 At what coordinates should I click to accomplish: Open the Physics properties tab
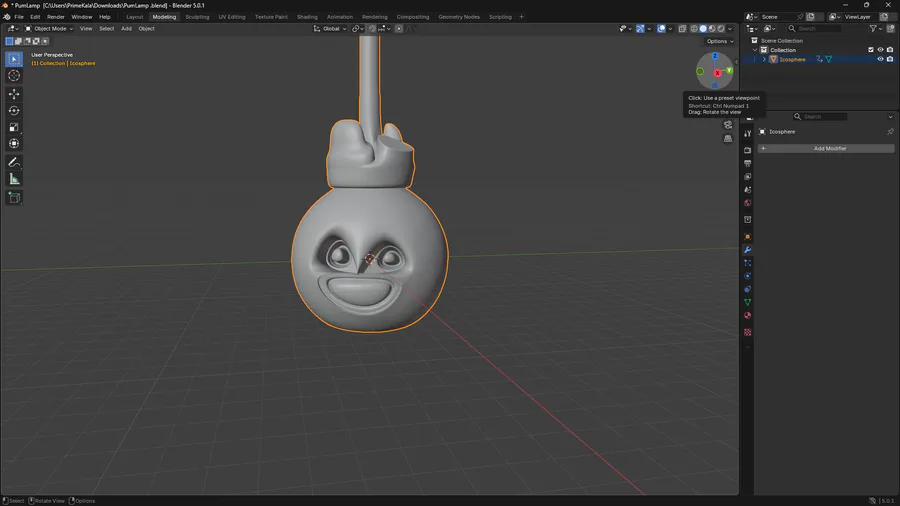[747, 276]
